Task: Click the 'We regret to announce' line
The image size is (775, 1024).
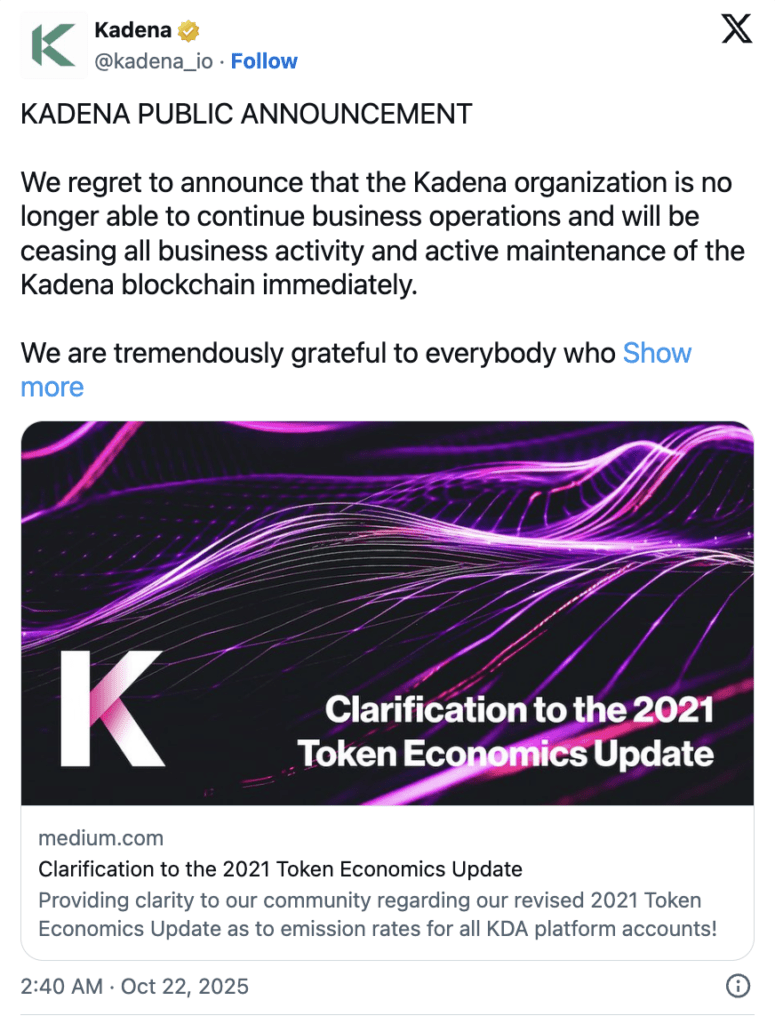Action: 375,184
